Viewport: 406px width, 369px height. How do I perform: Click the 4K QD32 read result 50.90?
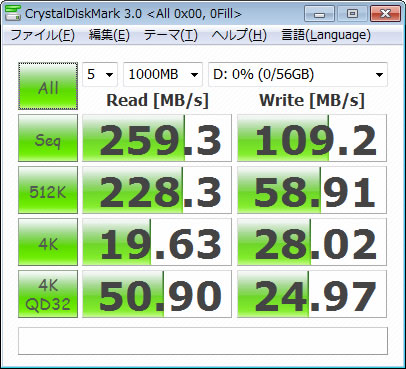(x=157, y=294)
